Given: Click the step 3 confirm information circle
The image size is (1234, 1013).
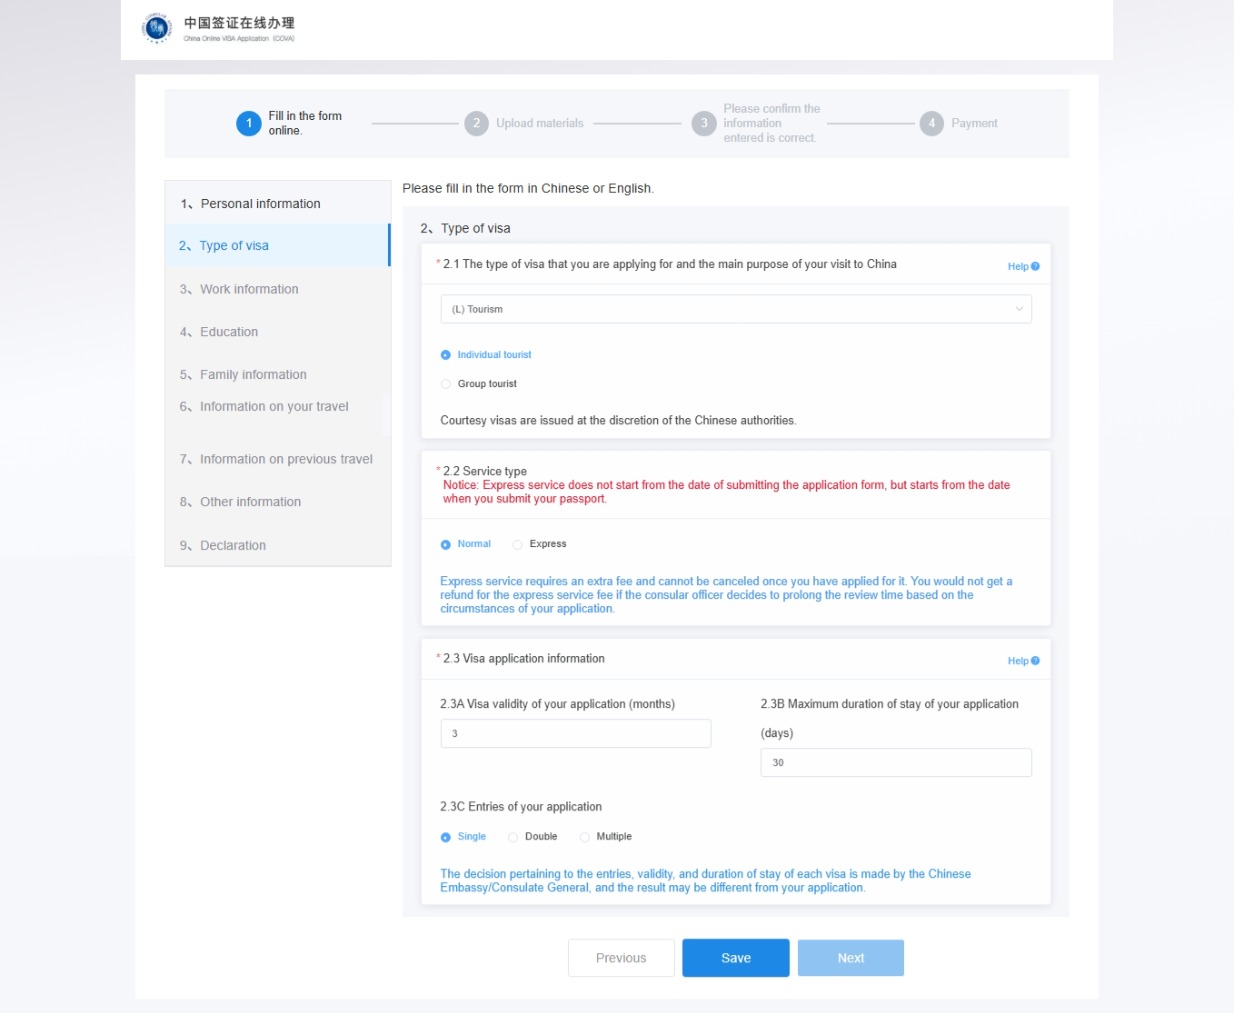Looking at the screenshot, I should coord(704,123).
